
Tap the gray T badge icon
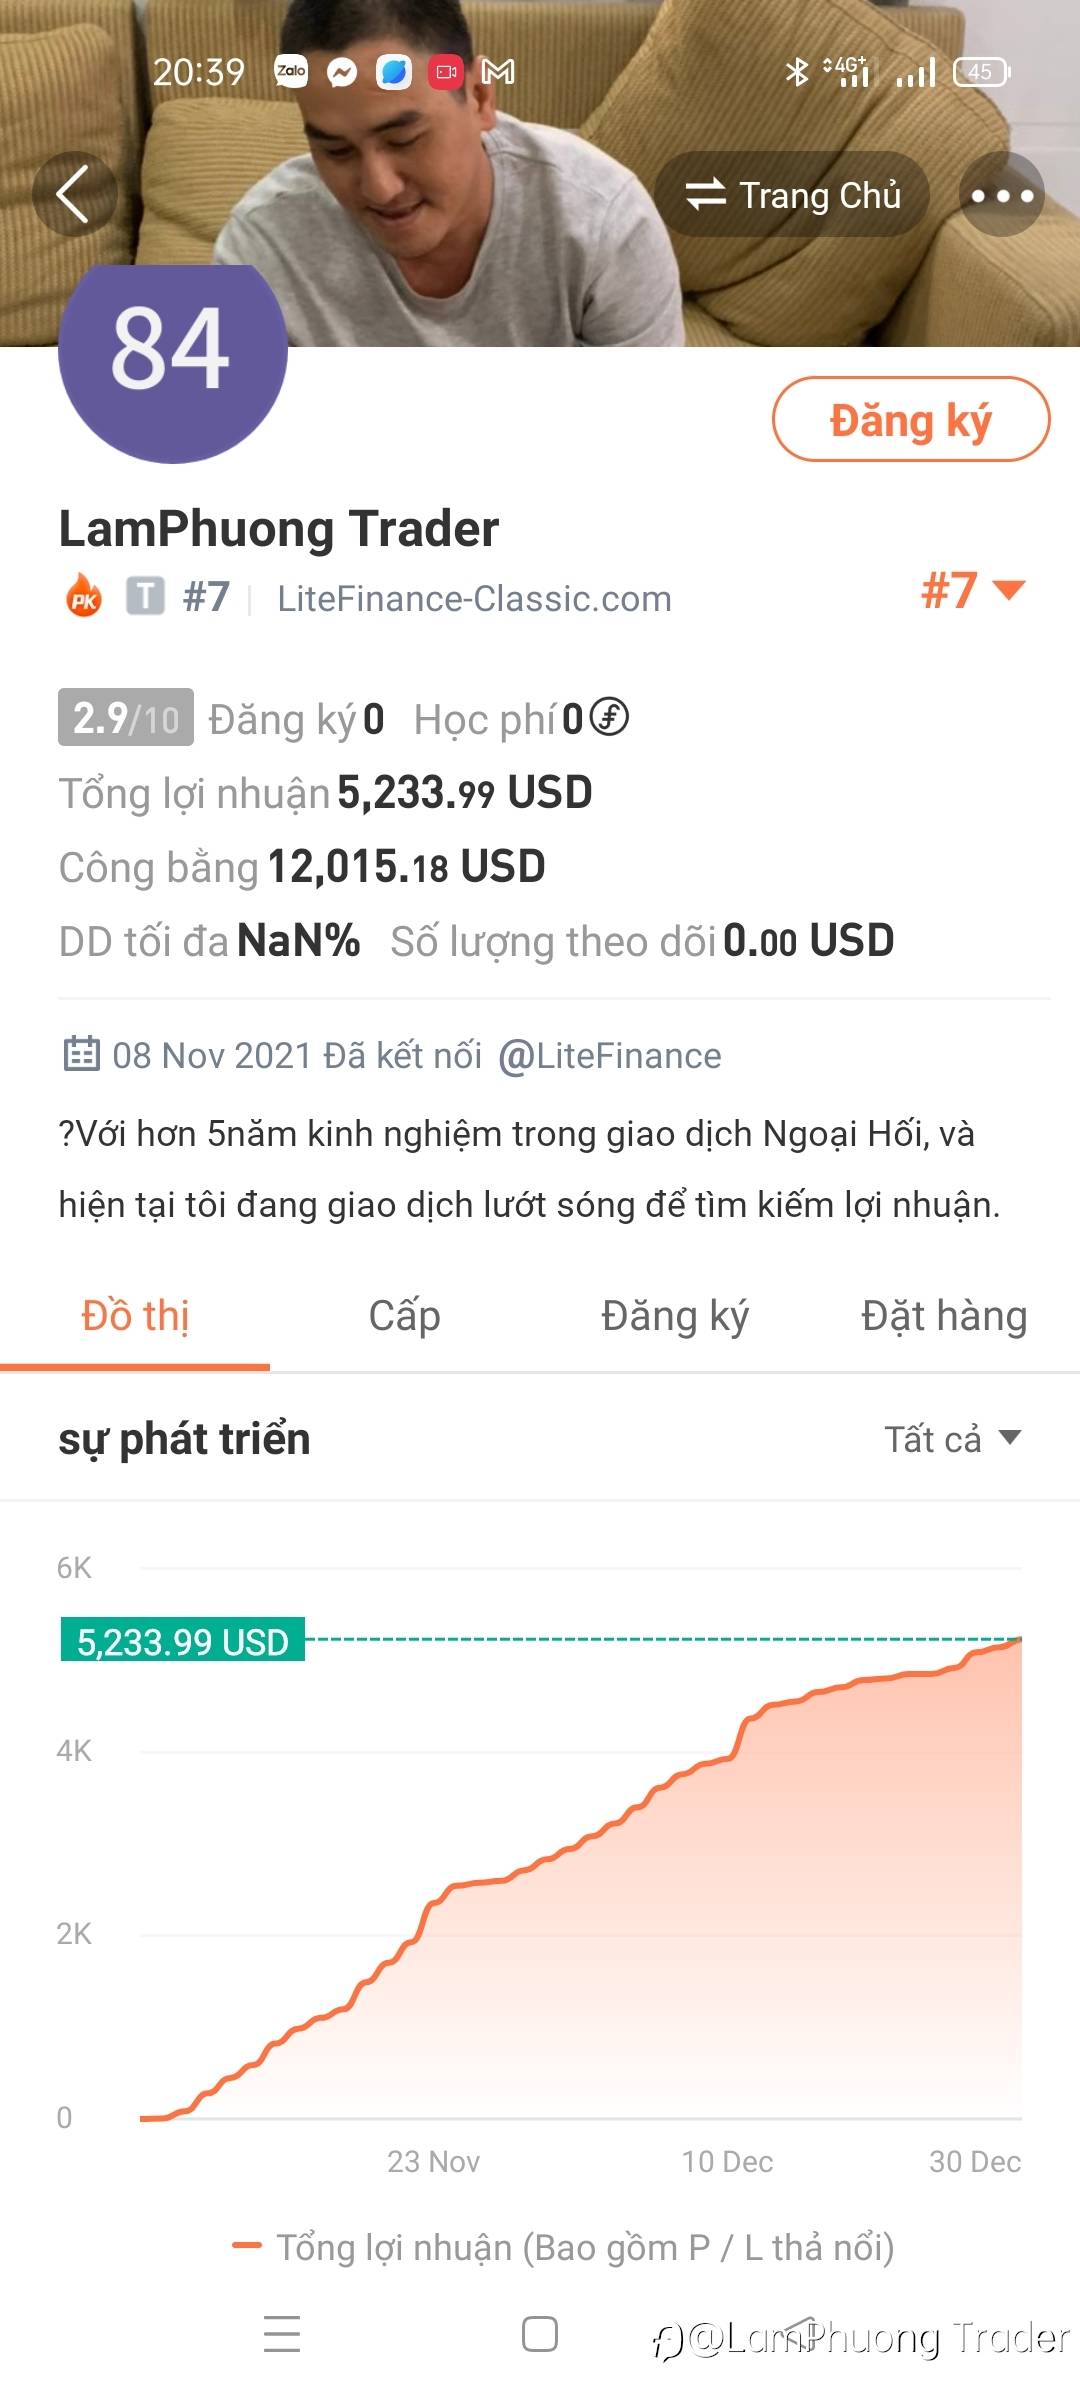click(145, 597)
